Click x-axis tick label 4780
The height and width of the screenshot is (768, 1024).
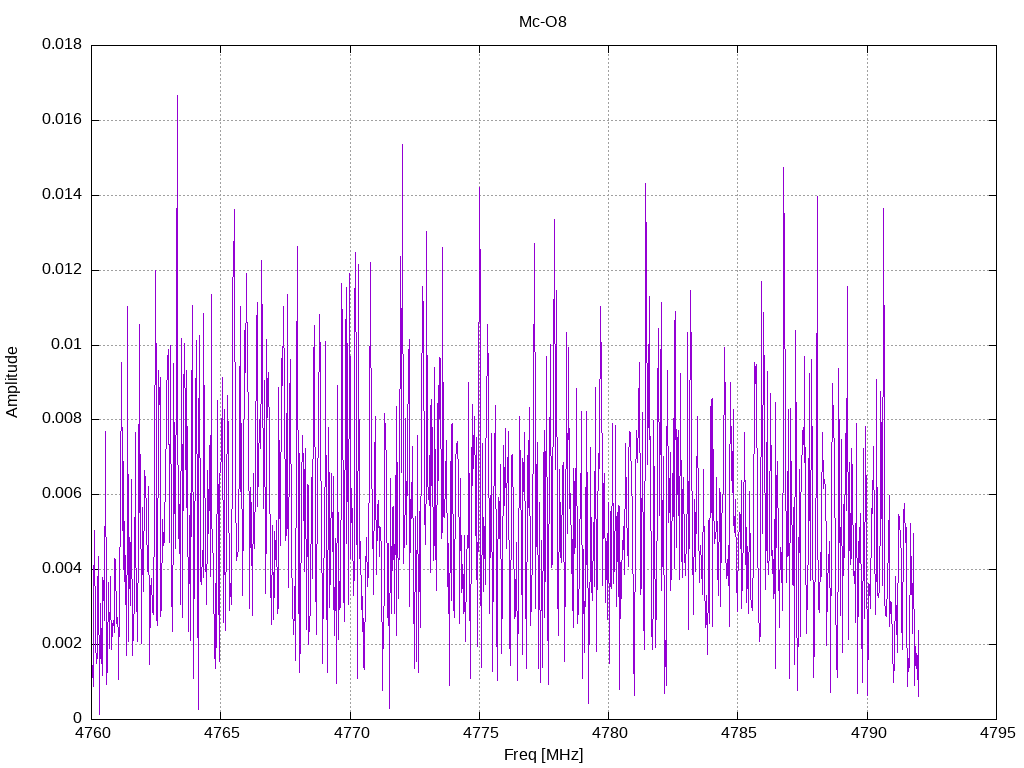609,733
